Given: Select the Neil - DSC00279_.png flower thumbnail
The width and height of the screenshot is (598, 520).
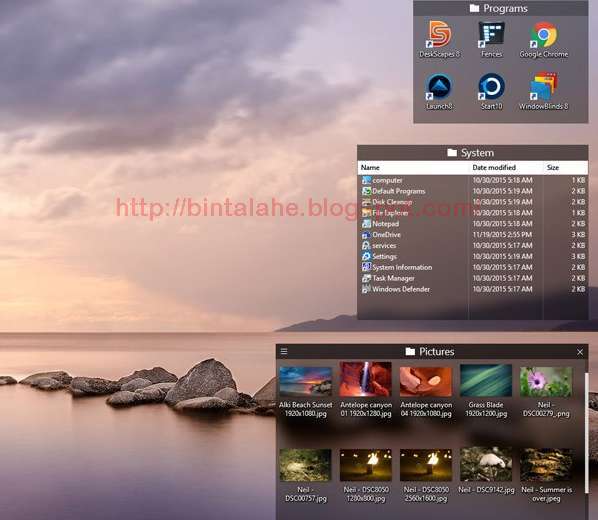Looking at the screenshot, I should pyautogui.click(x=546, y=382).
